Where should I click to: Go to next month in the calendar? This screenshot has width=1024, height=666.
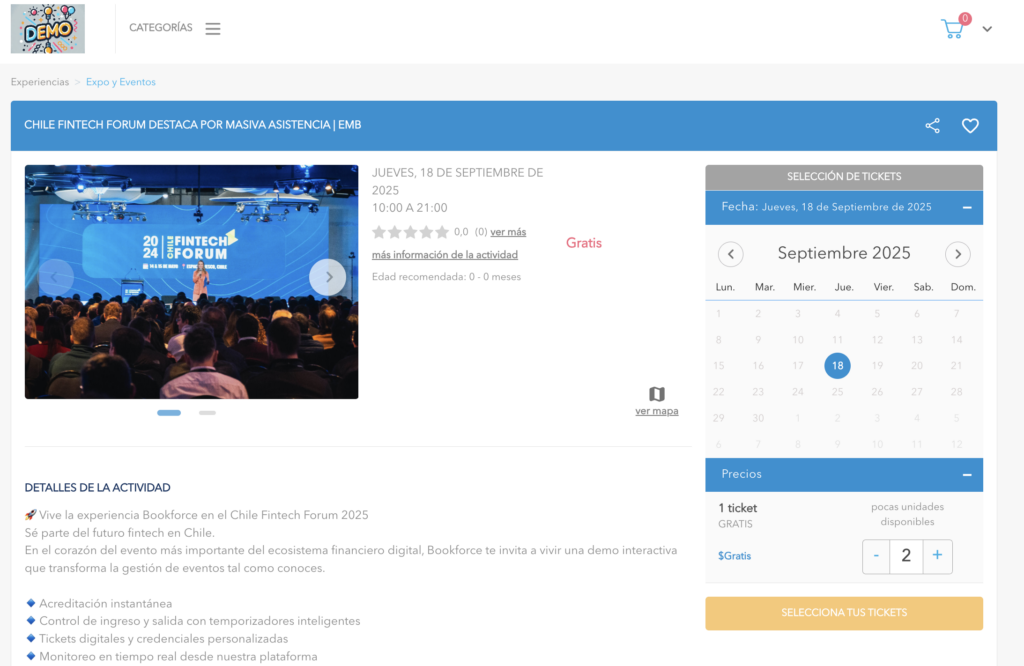pos(958,254)
